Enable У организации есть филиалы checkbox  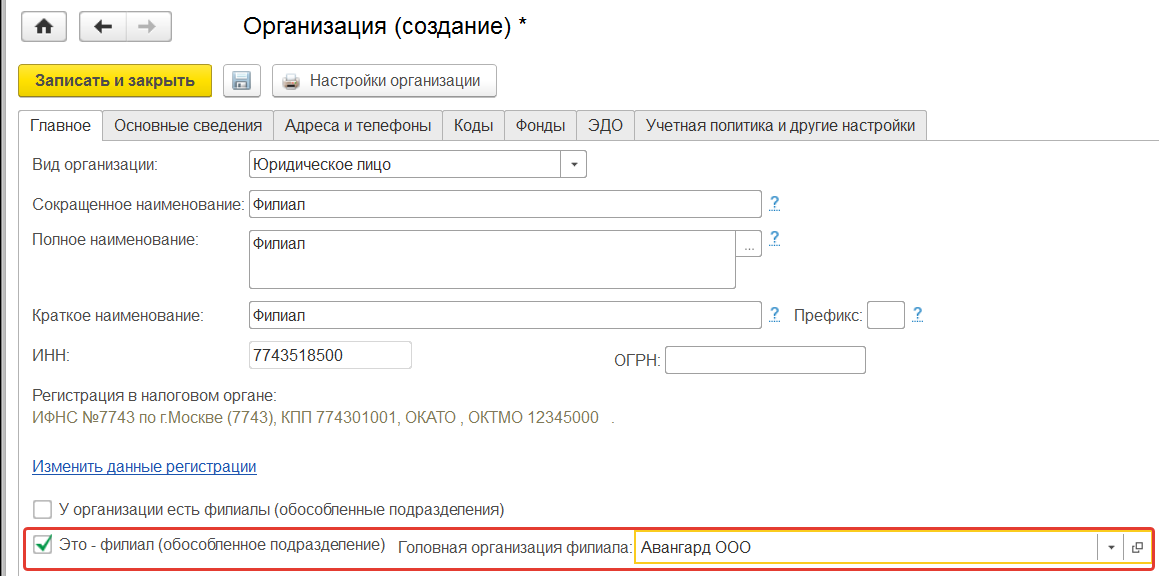tap(42, 509)
